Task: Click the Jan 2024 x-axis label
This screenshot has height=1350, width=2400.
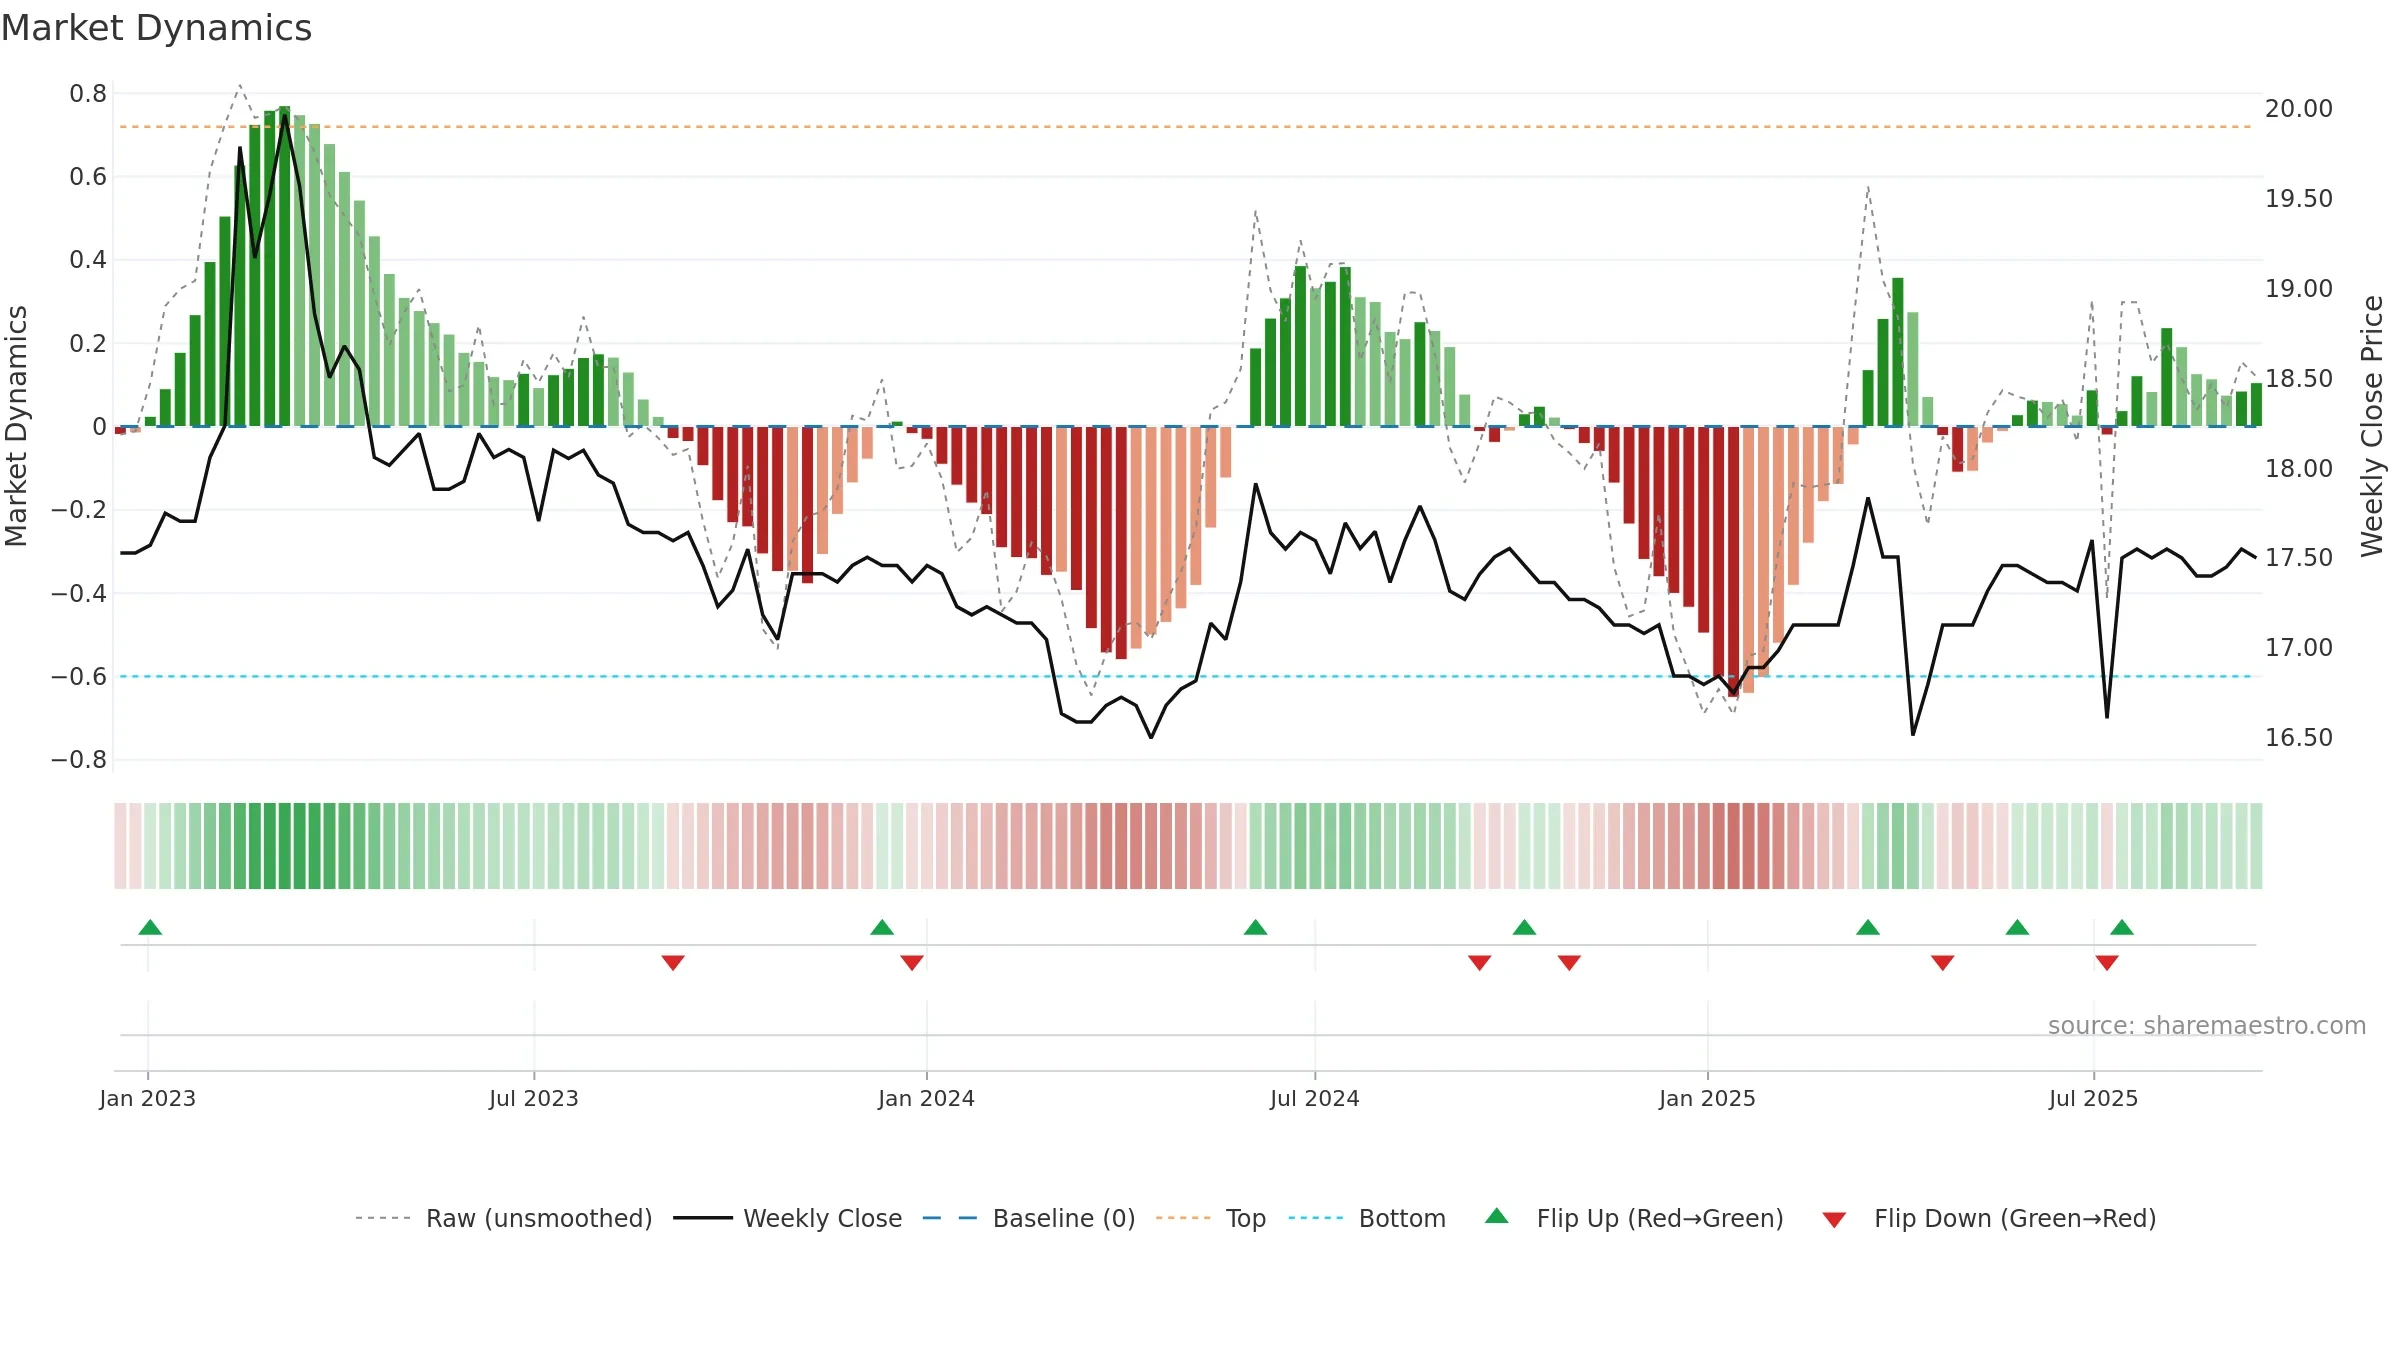Action: pos(927,1098)
